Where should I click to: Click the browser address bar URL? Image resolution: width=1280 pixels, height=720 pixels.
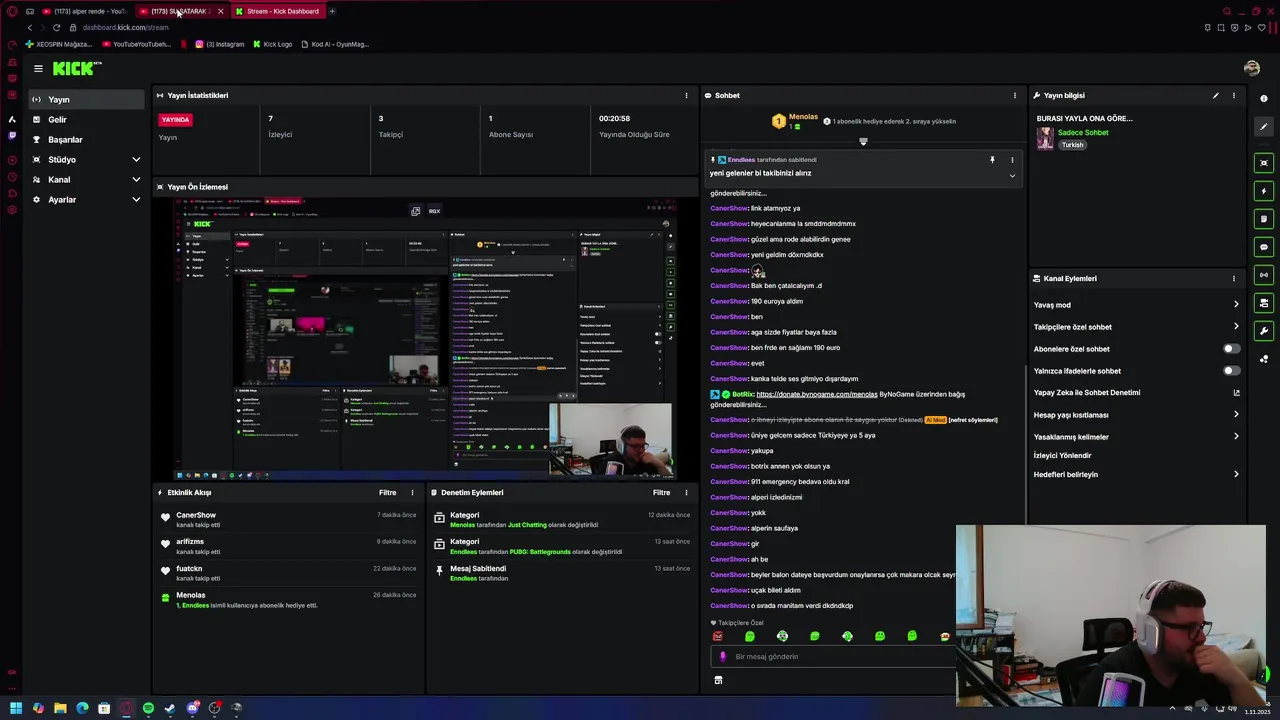126,28
